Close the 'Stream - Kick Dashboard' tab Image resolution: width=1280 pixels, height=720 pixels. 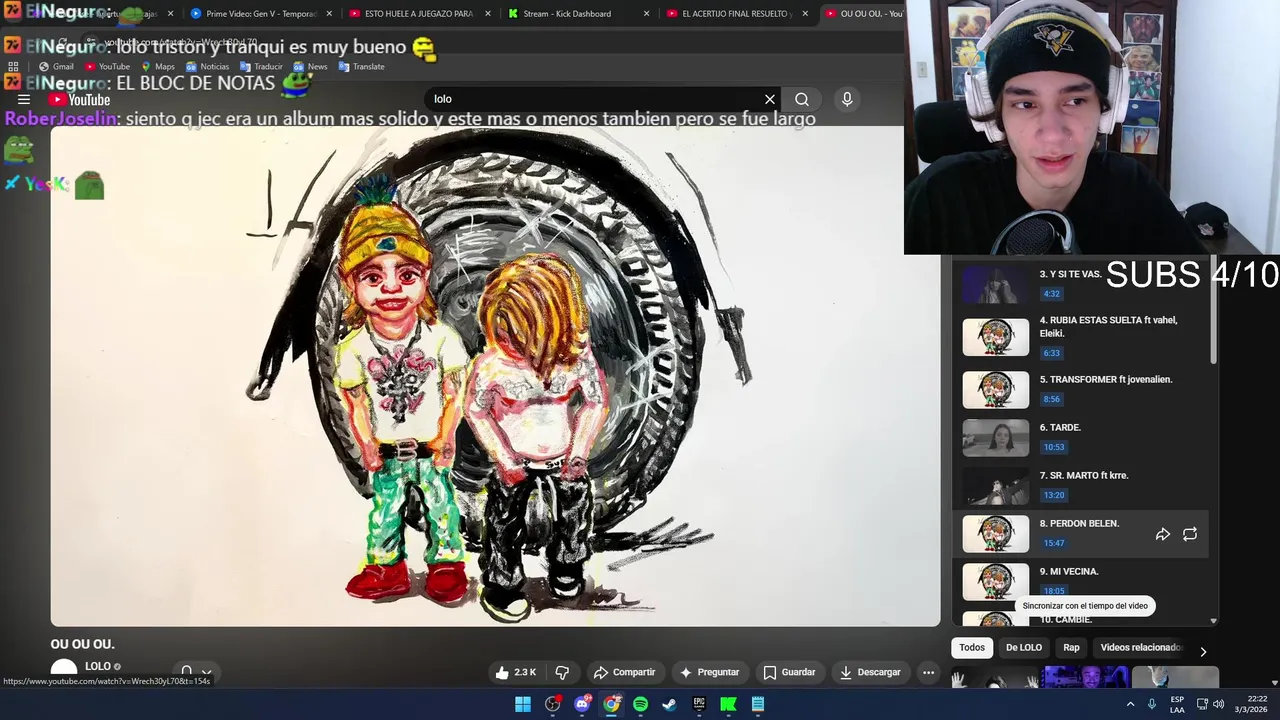coord(646,14)
